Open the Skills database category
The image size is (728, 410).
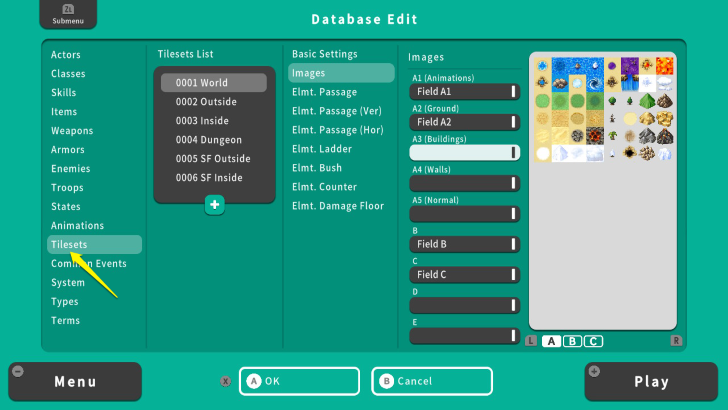pyautogui.click(x=64, y=93)
